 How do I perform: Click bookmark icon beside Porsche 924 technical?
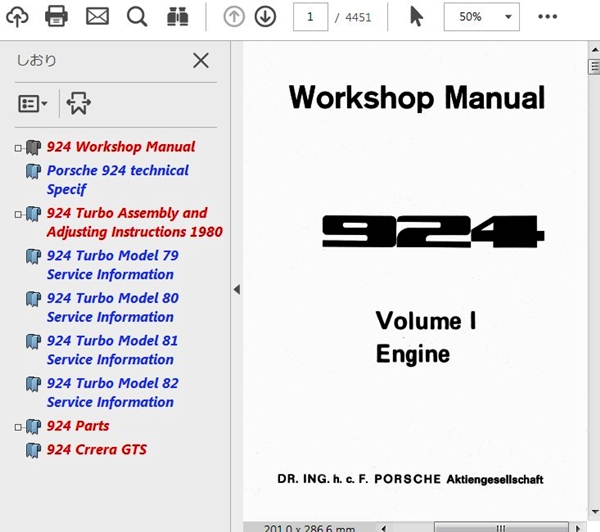coord(33,171)
